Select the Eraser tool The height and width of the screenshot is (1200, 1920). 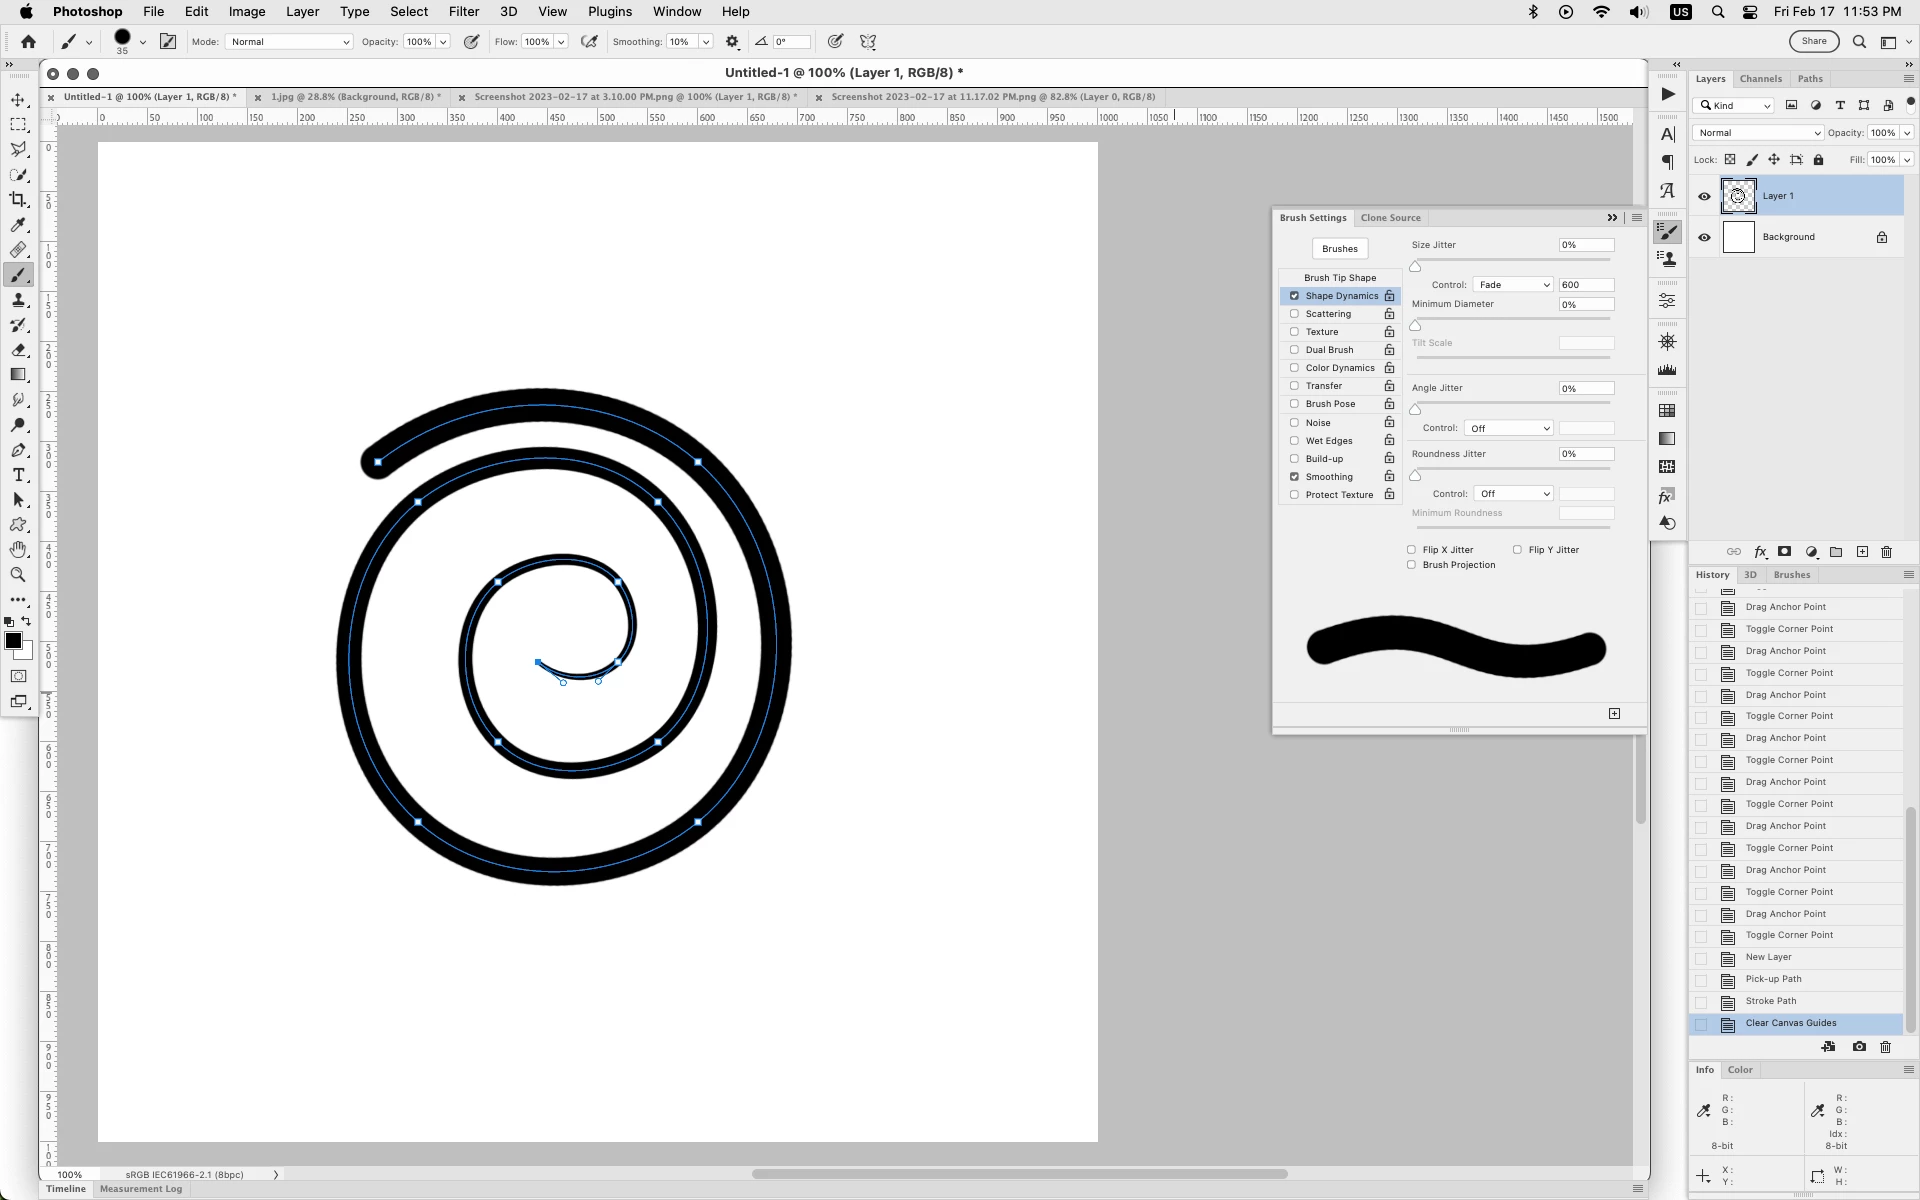(18, 350)
